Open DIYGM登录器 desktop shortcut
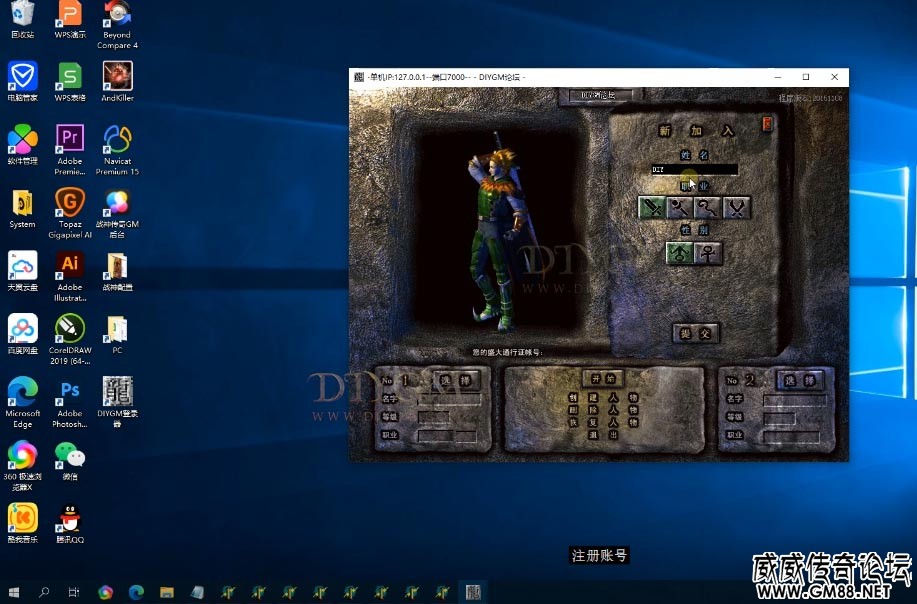The width and height of the screenshot is (917, 604). pyautogui.click(x=118, y=402)
